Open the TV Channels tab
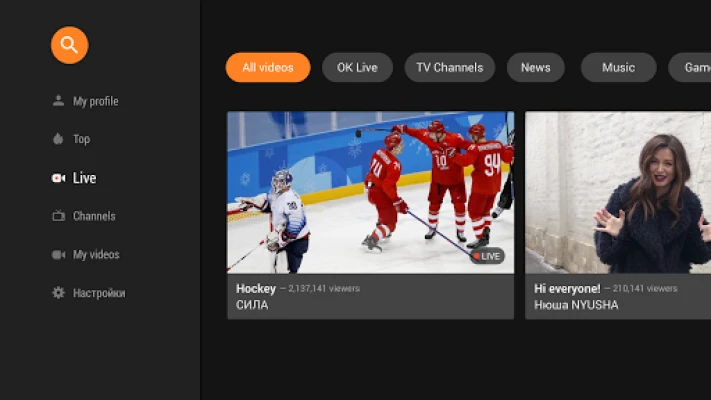Image resolution: width=711 pixels, height=400 pixels. [x=449, y=68]
